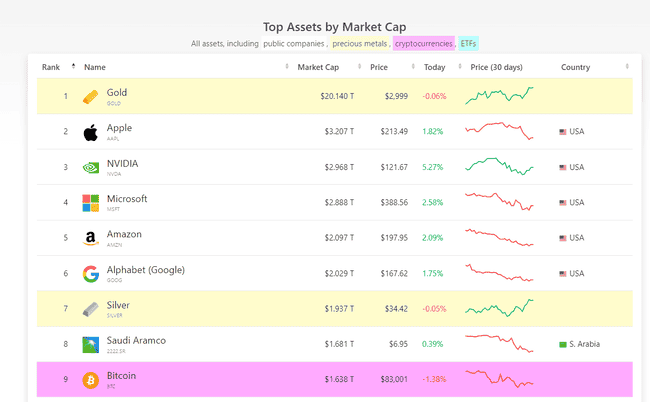The image size is (650, 402).
Task: Sort table by Rank column
Action: (x=51, y=67)
